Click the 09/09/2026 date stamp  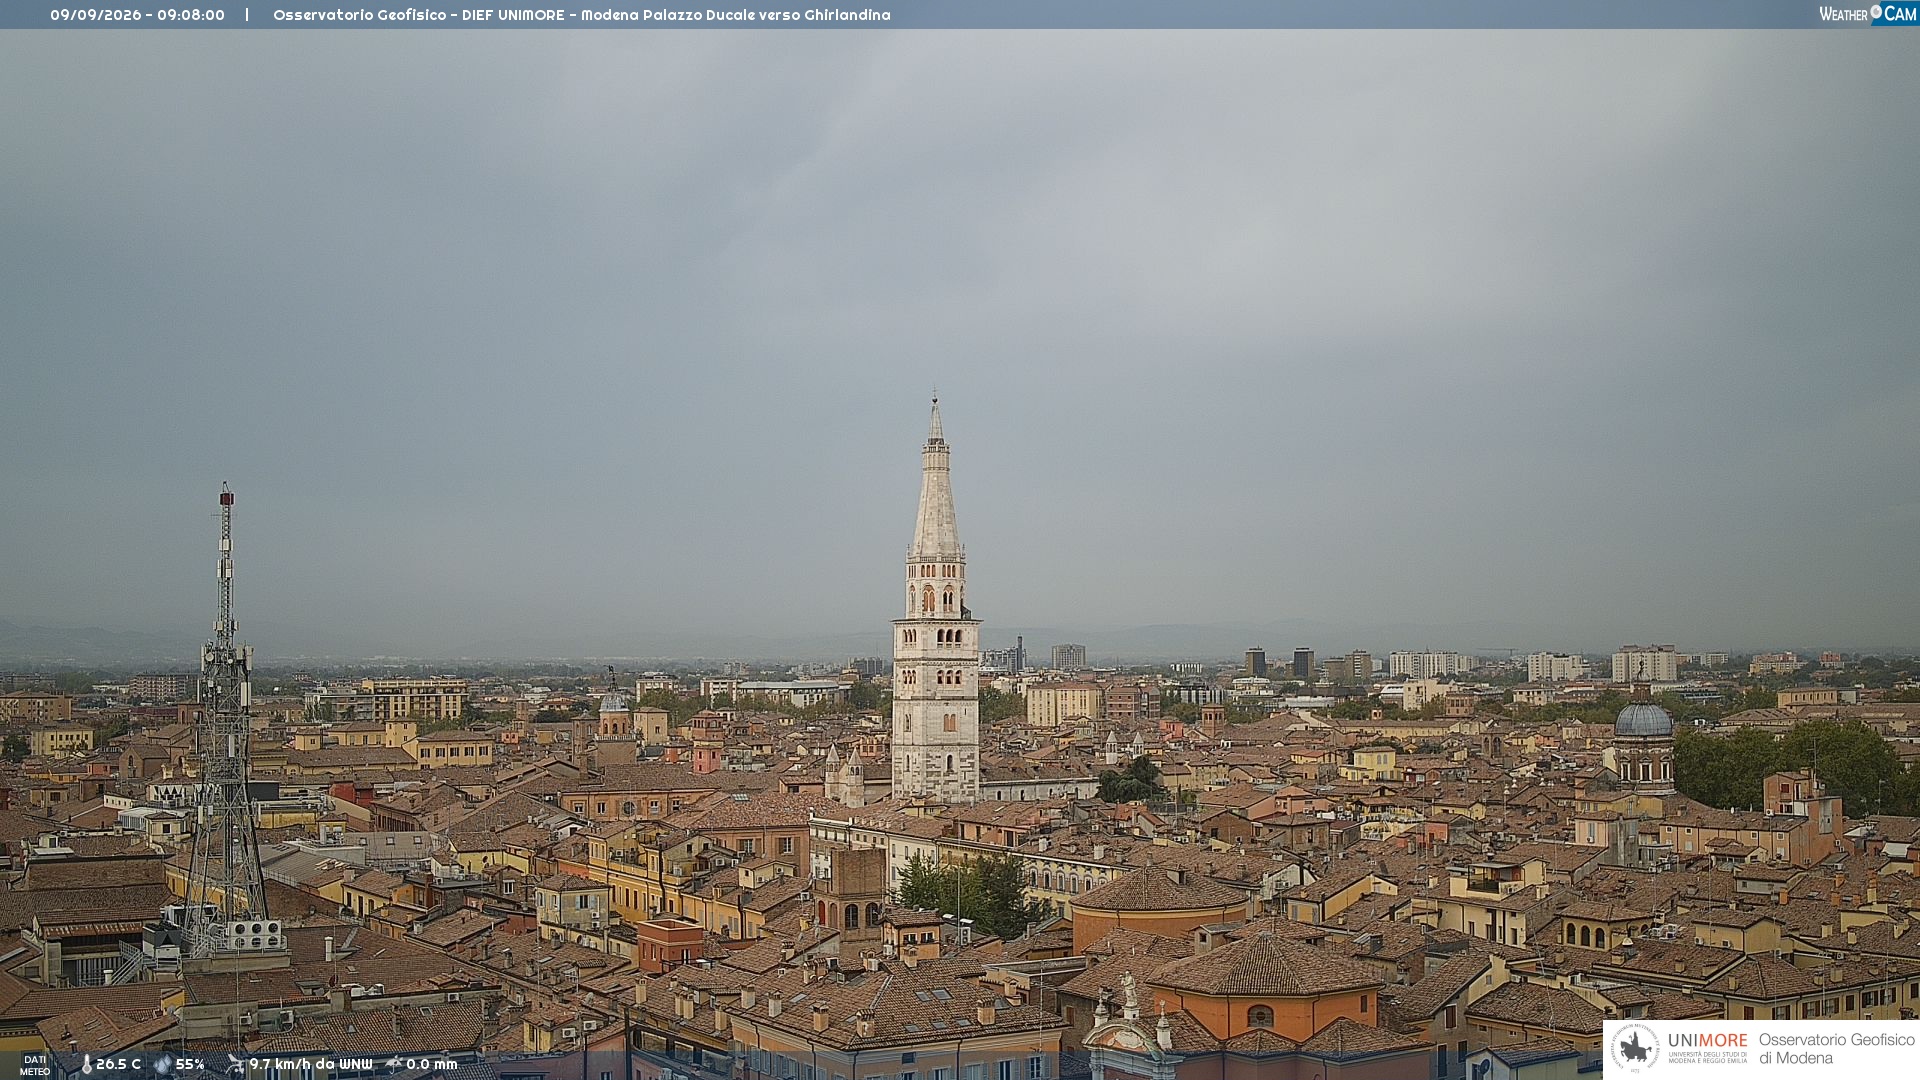point(96,15)
